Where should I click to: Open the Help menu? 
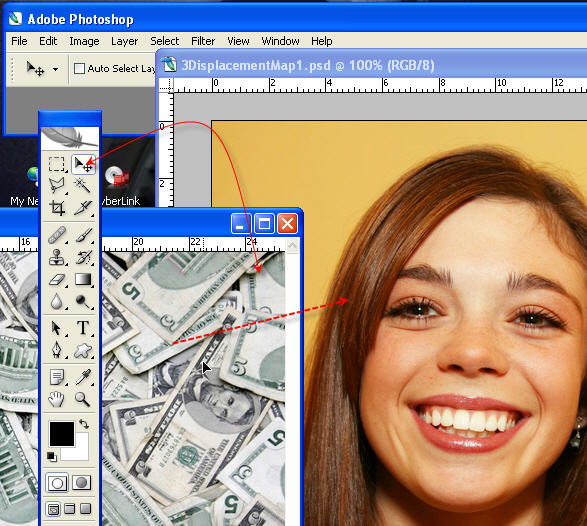click(x=322, y=41)
